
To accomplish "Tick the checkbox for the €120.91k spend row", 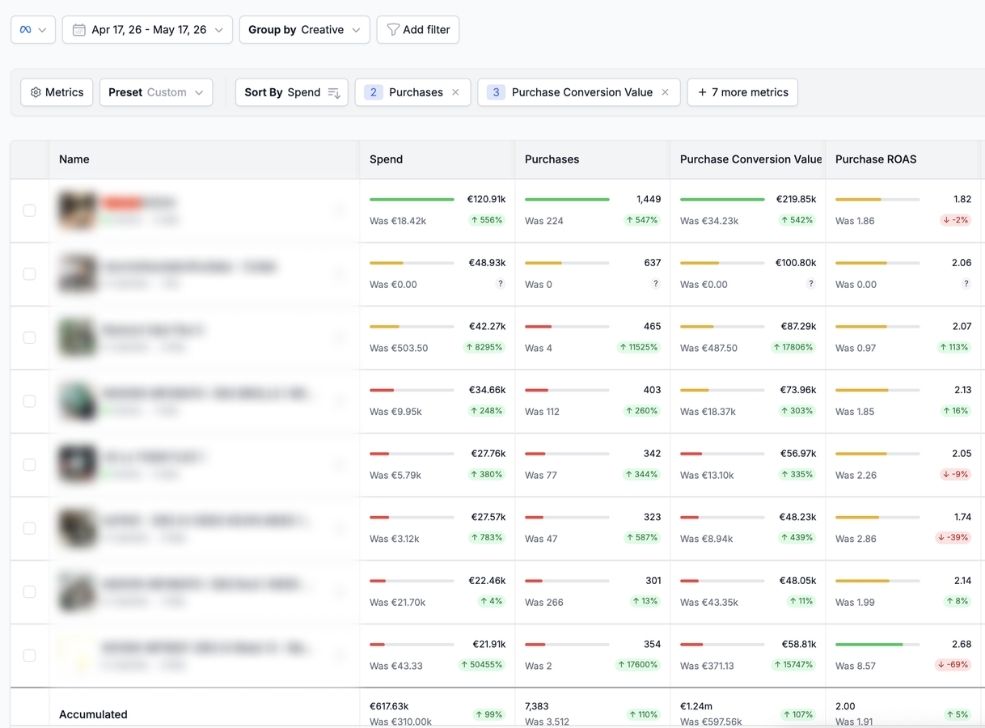I will (30, 210).
